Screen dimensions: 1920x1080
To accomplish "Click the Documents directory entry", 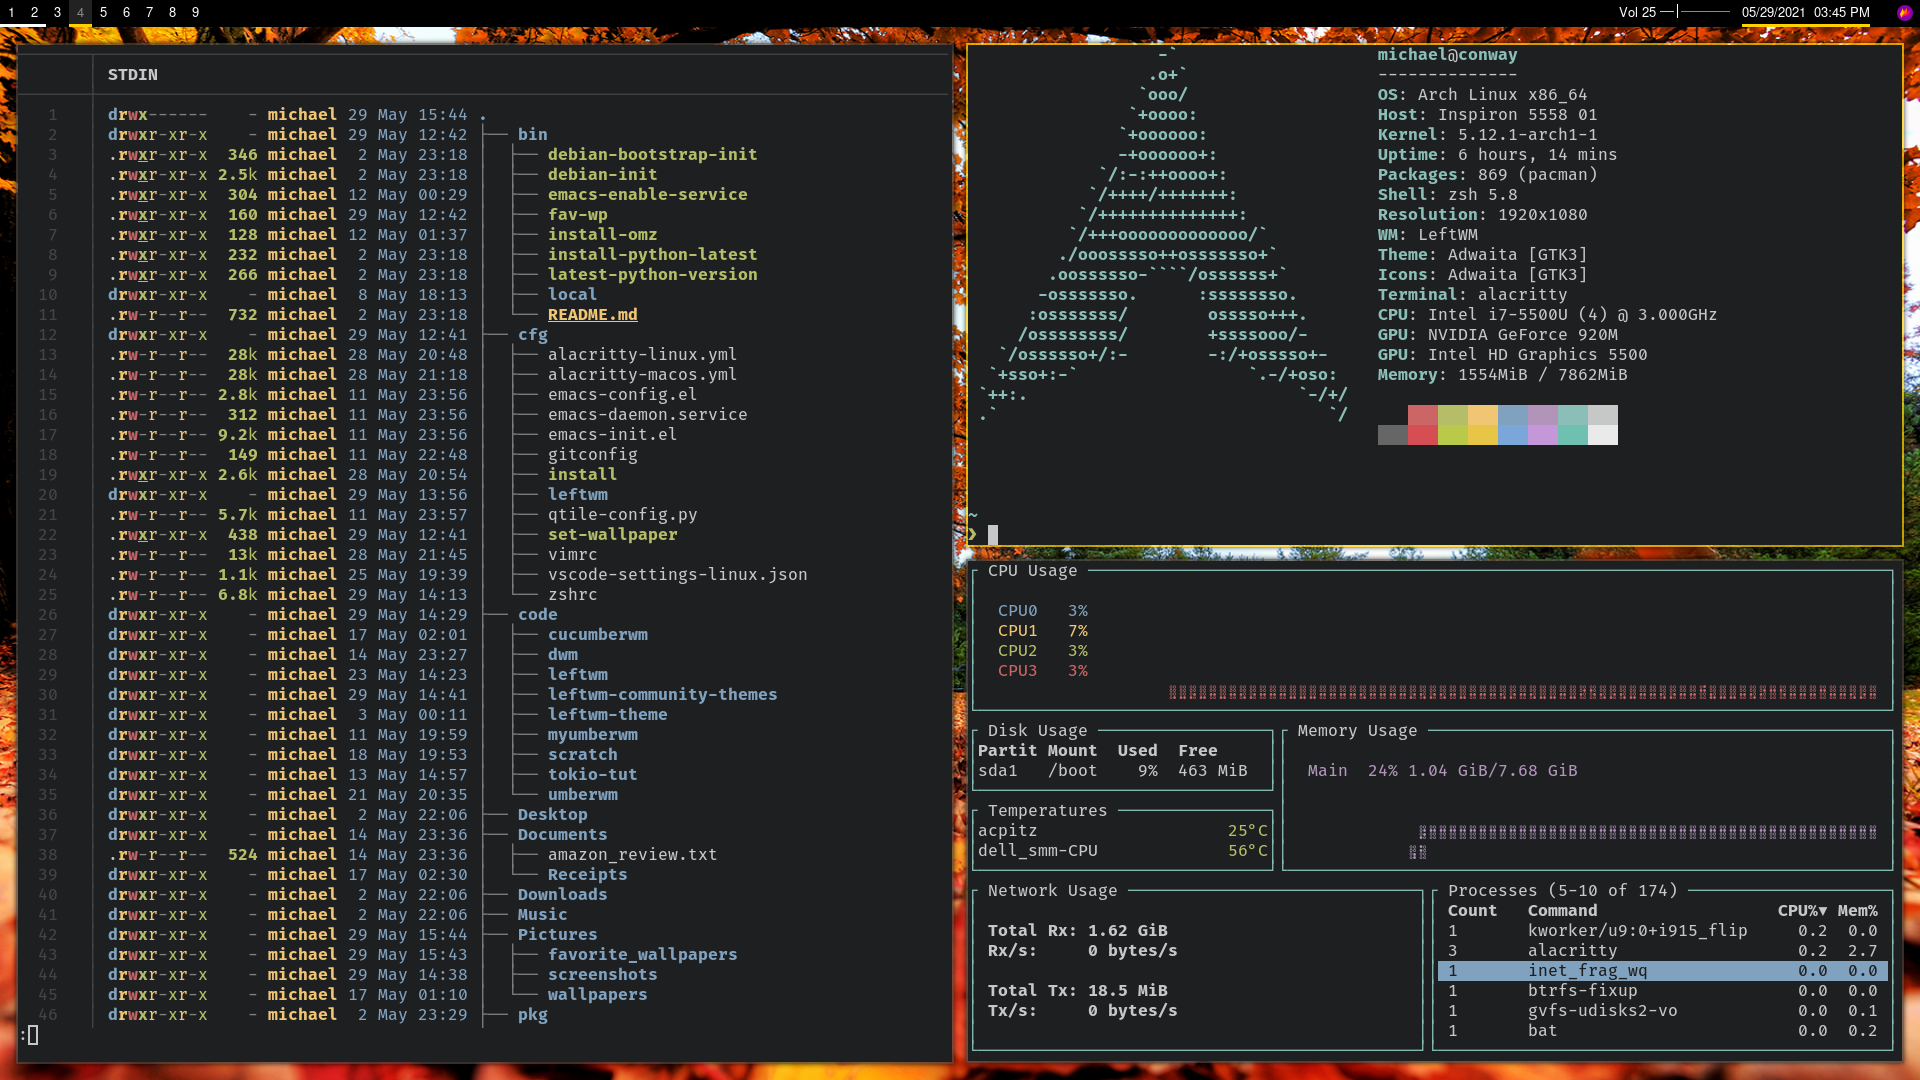I will (562, 834).
